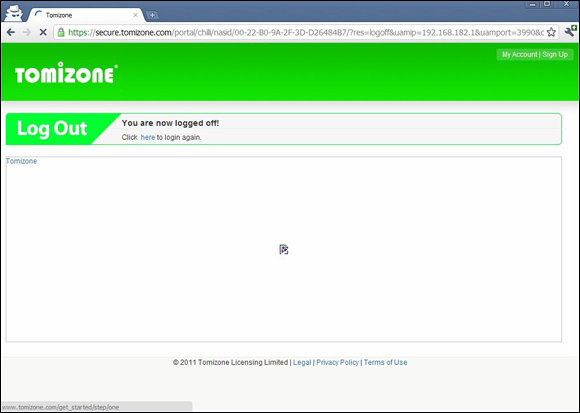Image resolution: width=580 pixels, height=413 pixels.
Task: Open the Tomizone link above frame
Action: 21,161
